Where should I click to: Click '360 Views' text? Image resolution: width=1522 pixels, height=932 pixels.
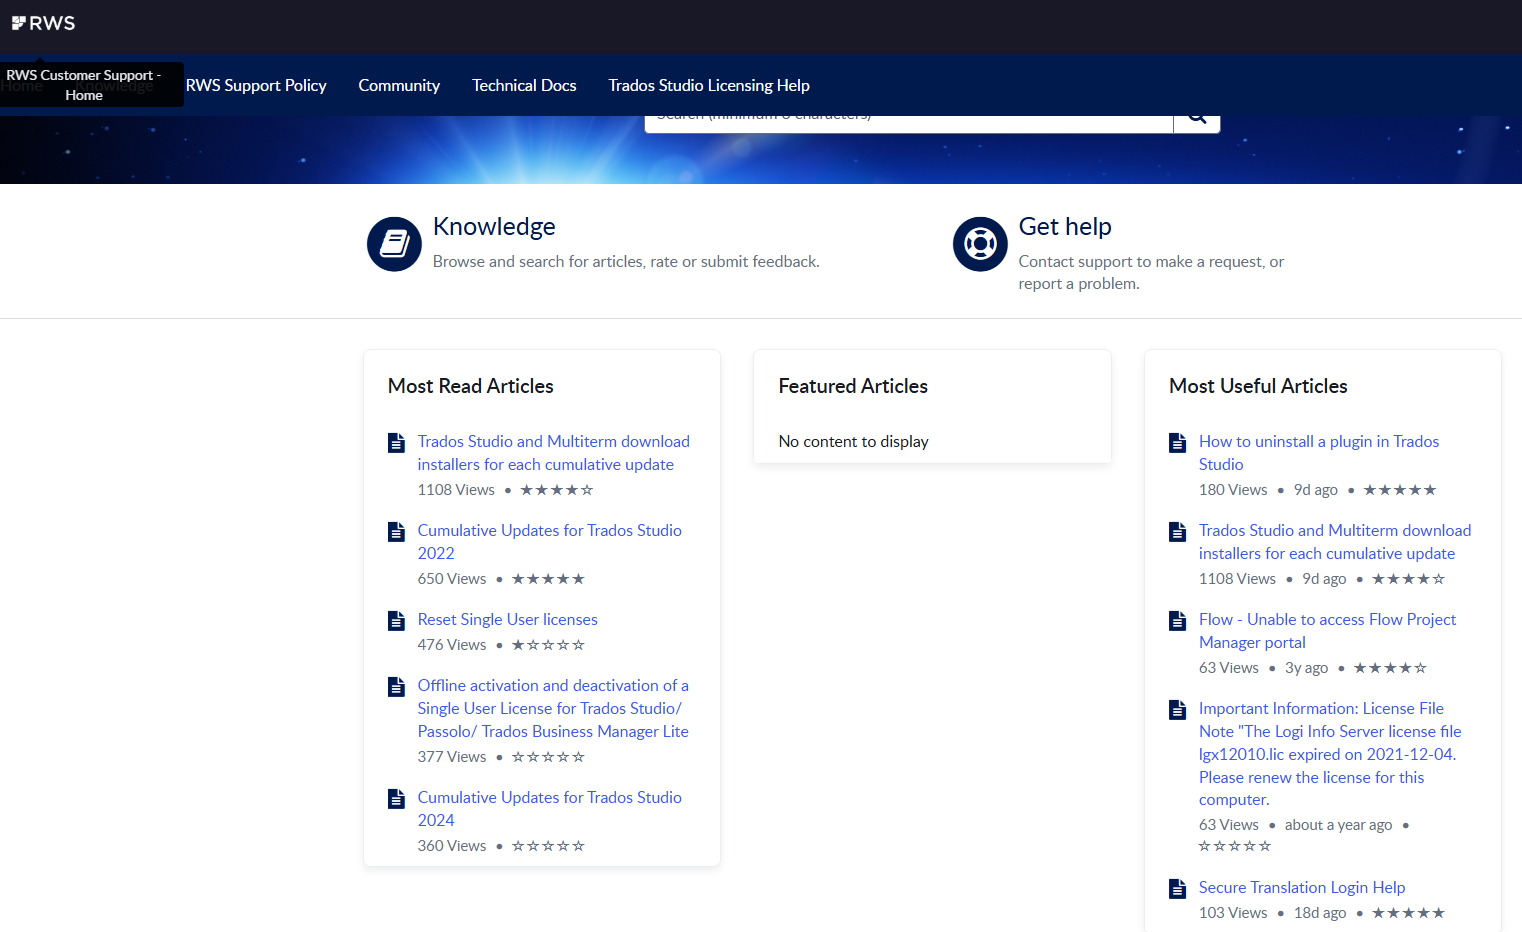452,846
